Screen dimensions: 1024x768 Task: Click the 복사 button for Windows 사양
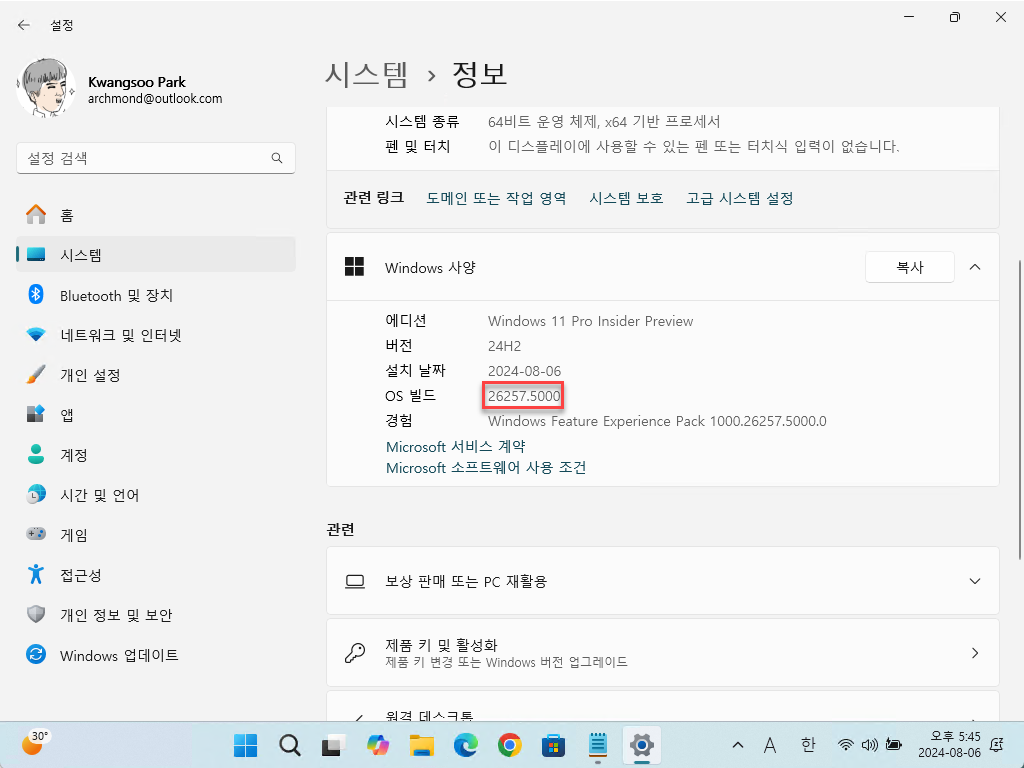[910, 267]
